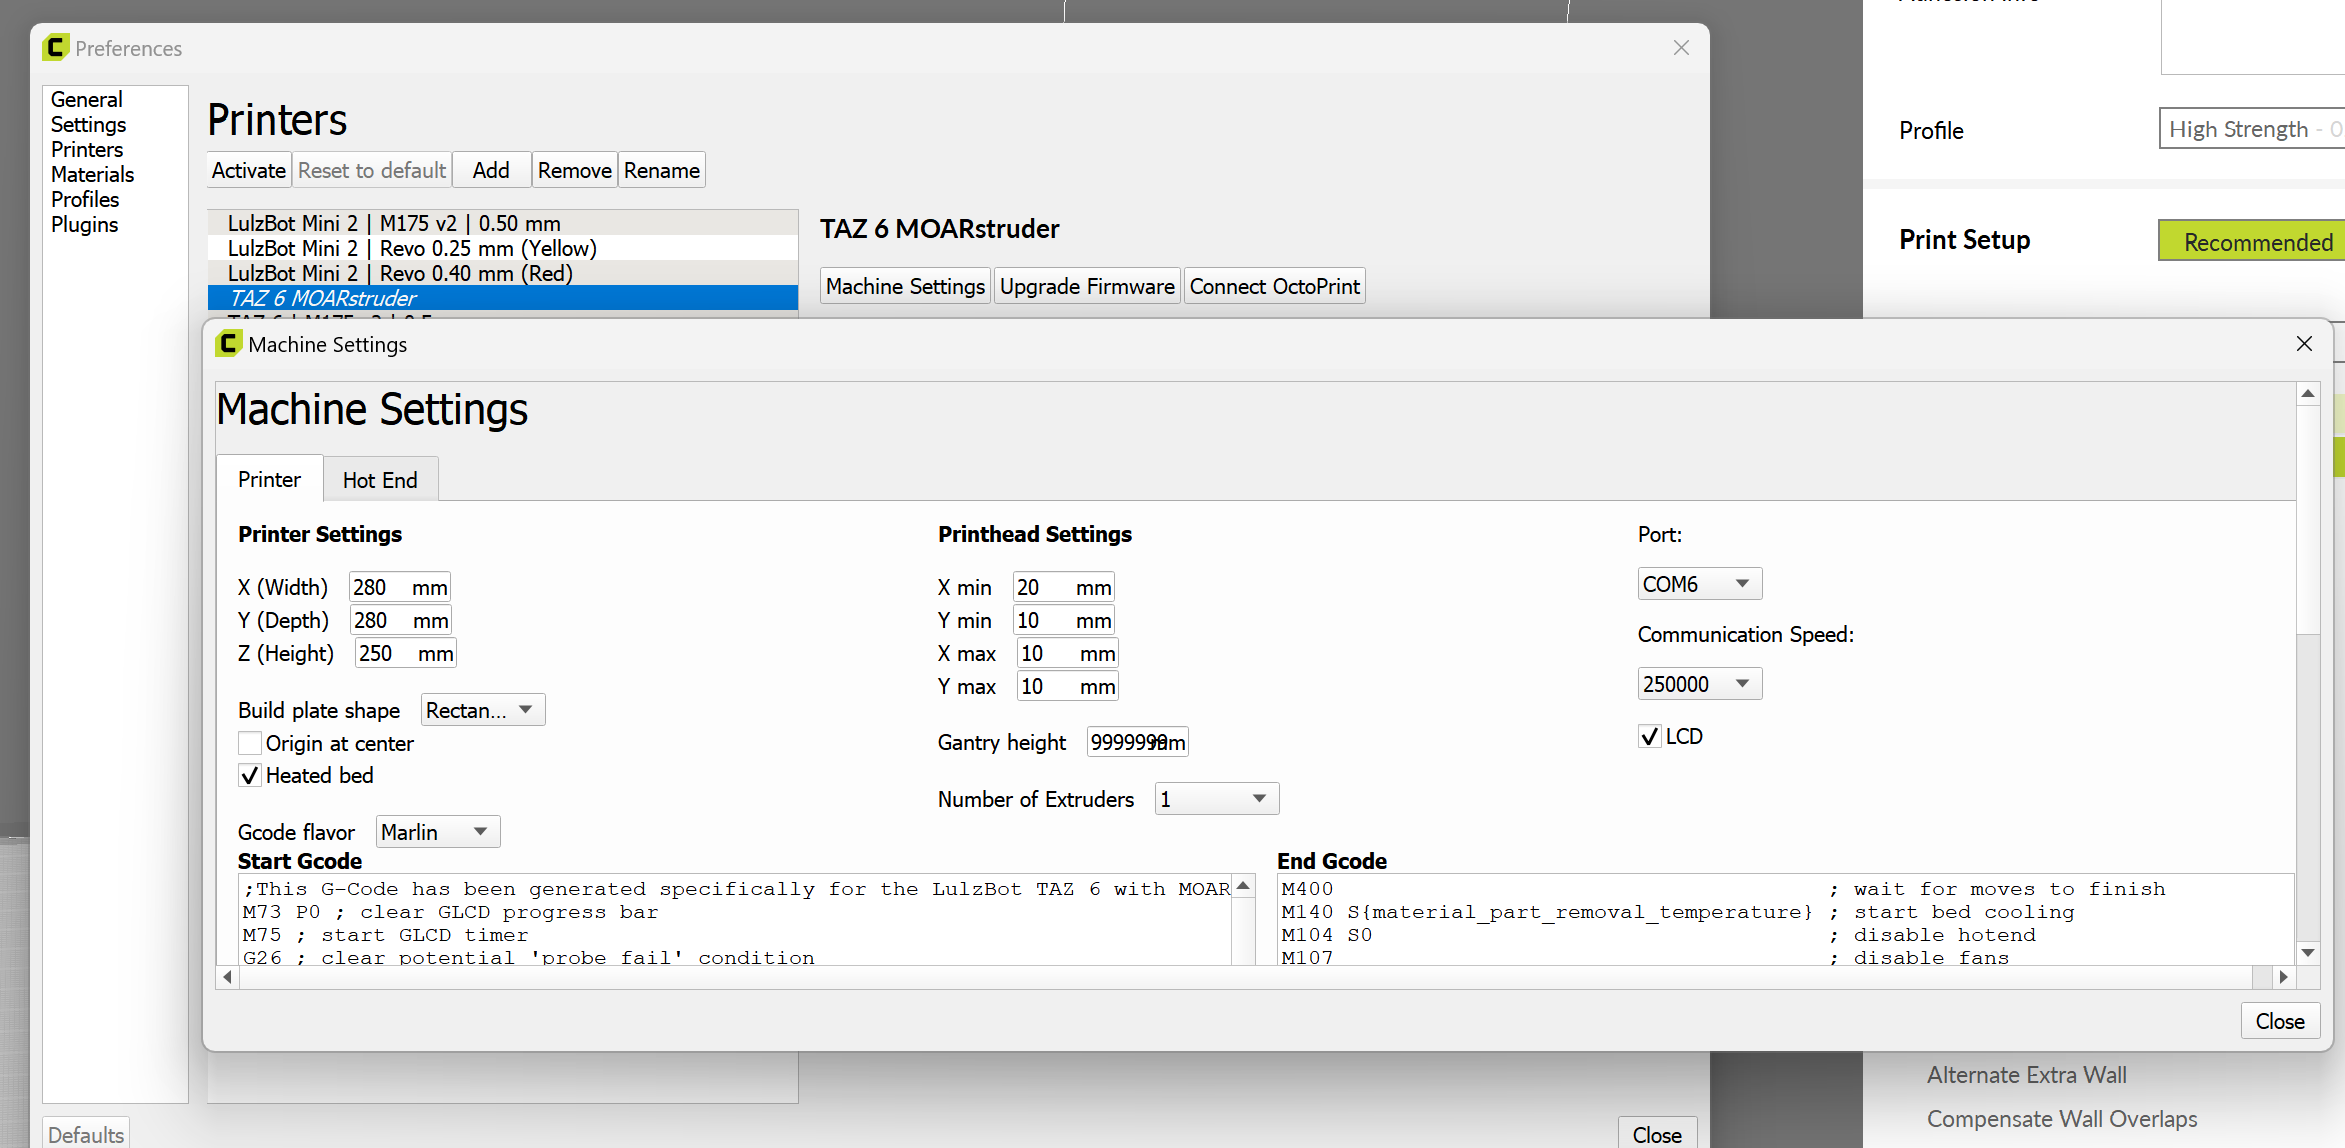
Task: Click Compensate Wall Overlaps setting in main window
Action: coord(2062,1119)
